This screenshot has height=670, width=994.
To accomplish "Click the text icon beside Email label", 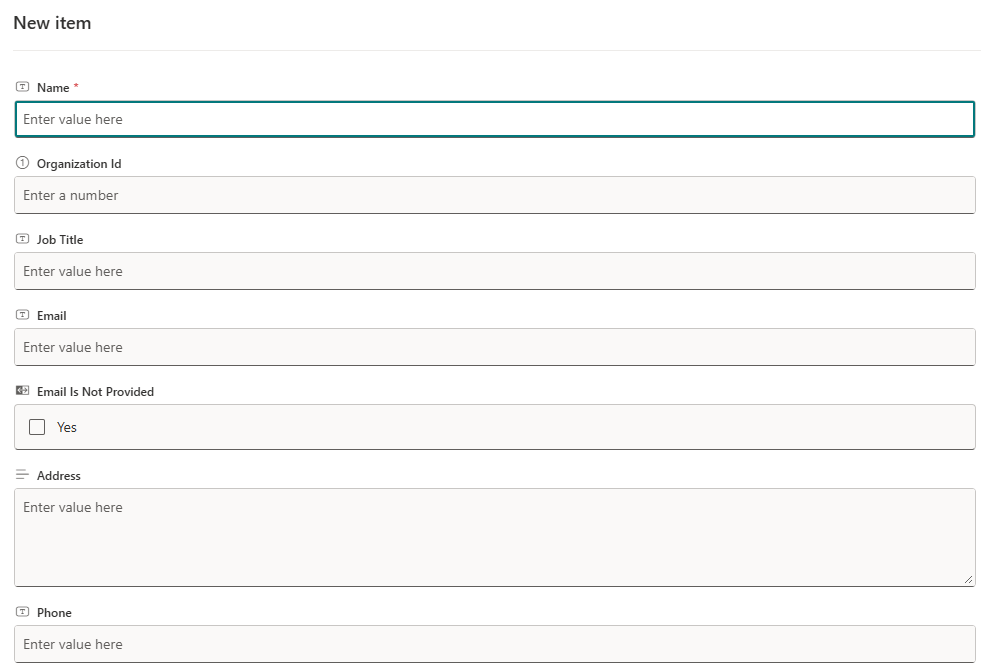I will 23,315.
